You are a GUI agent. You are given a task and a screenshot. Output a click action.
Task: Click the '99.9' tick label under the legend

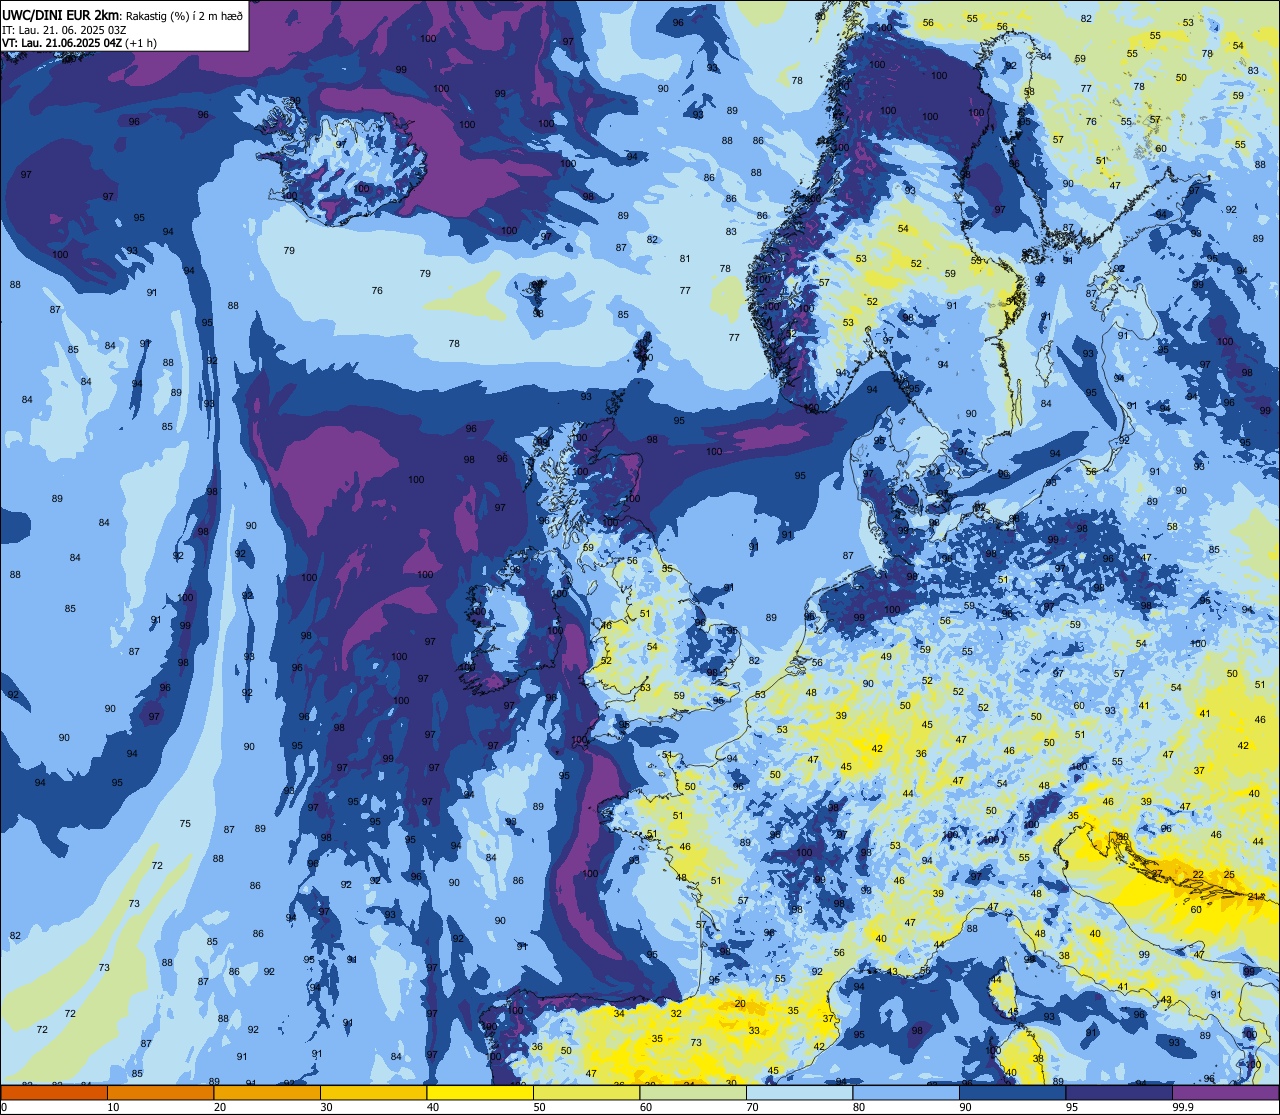1184,1107
